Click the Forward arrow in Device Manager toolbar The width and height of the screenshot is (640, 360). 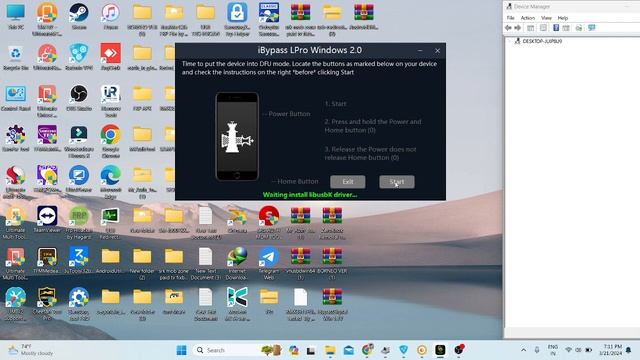click(518, 28)
